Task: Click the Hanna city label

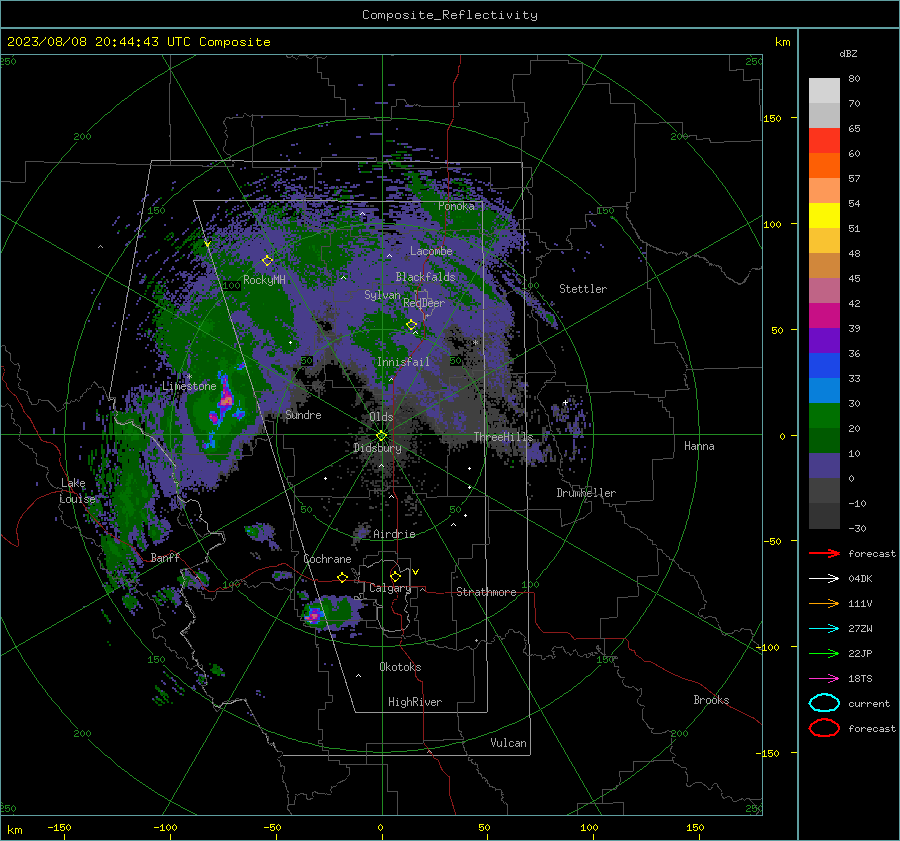Action: point(699,445)
